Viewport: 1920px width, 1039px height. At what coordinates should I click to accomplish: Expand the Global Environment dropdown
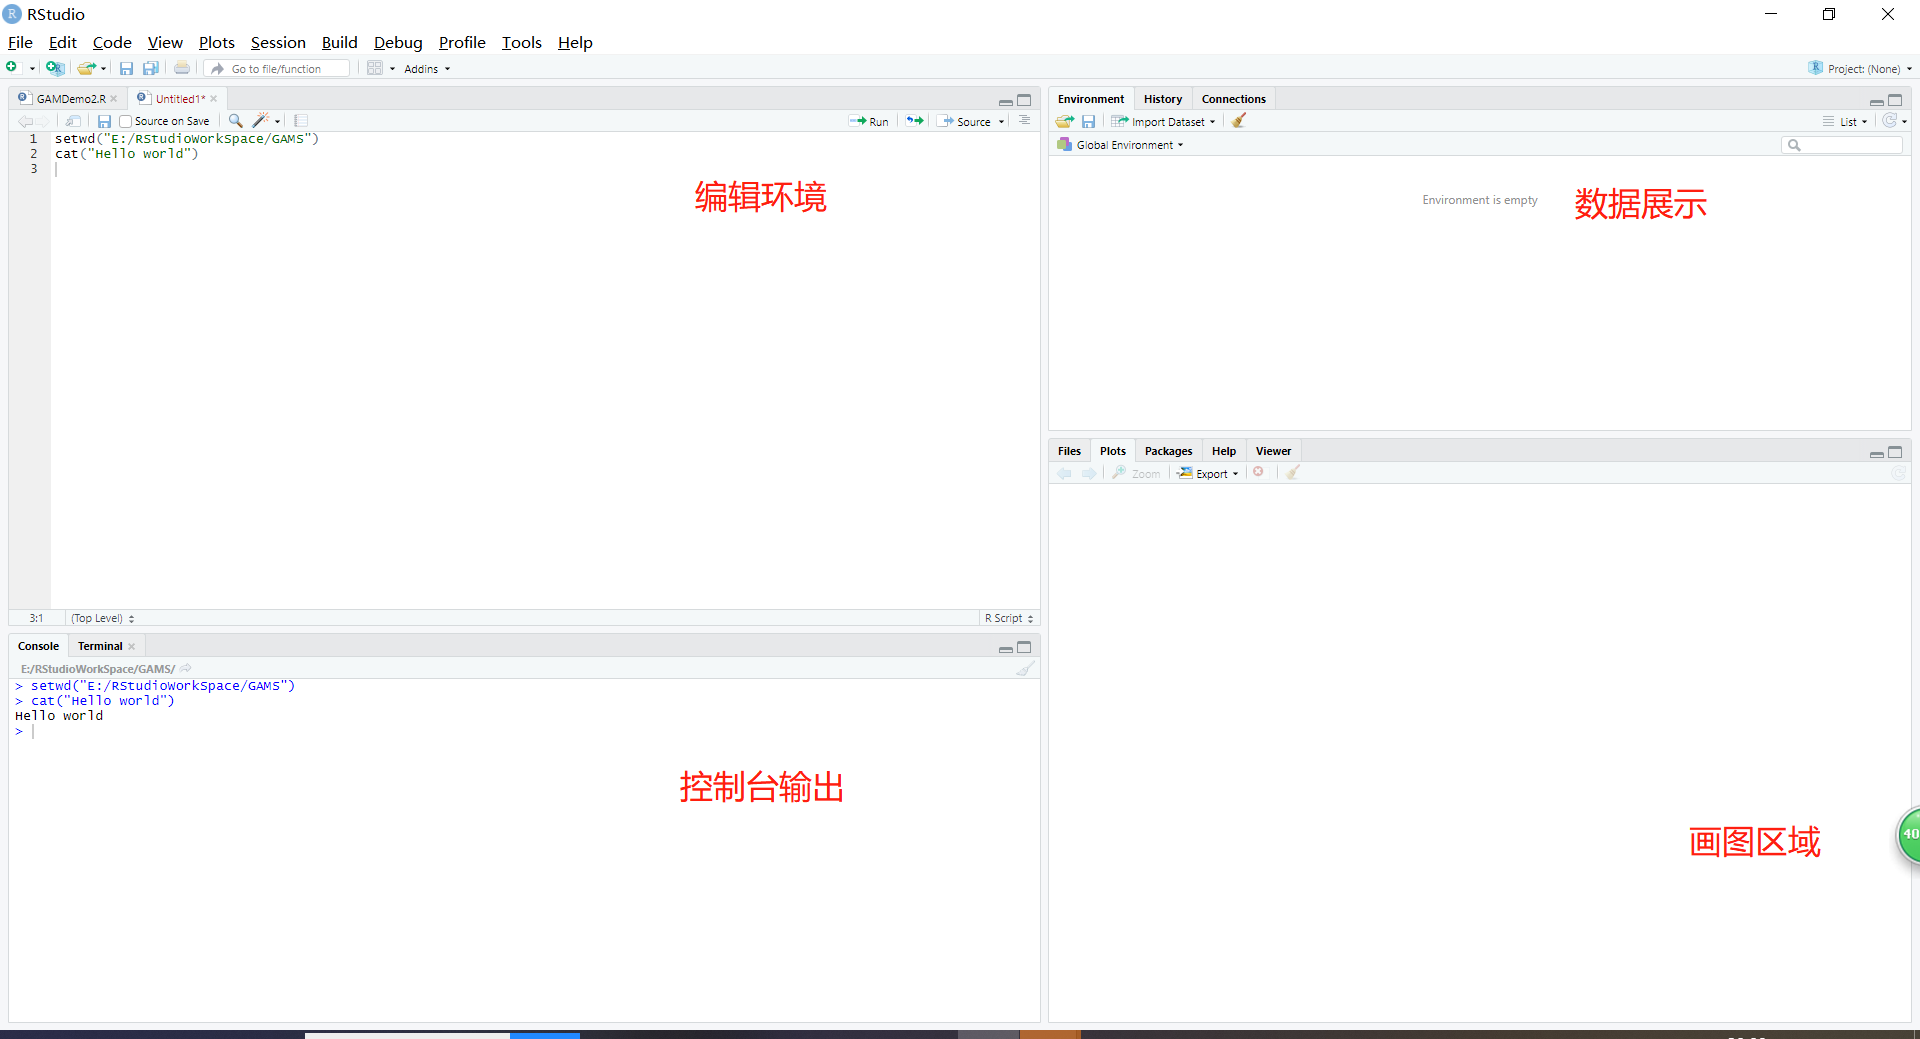tap(1121, 144)
